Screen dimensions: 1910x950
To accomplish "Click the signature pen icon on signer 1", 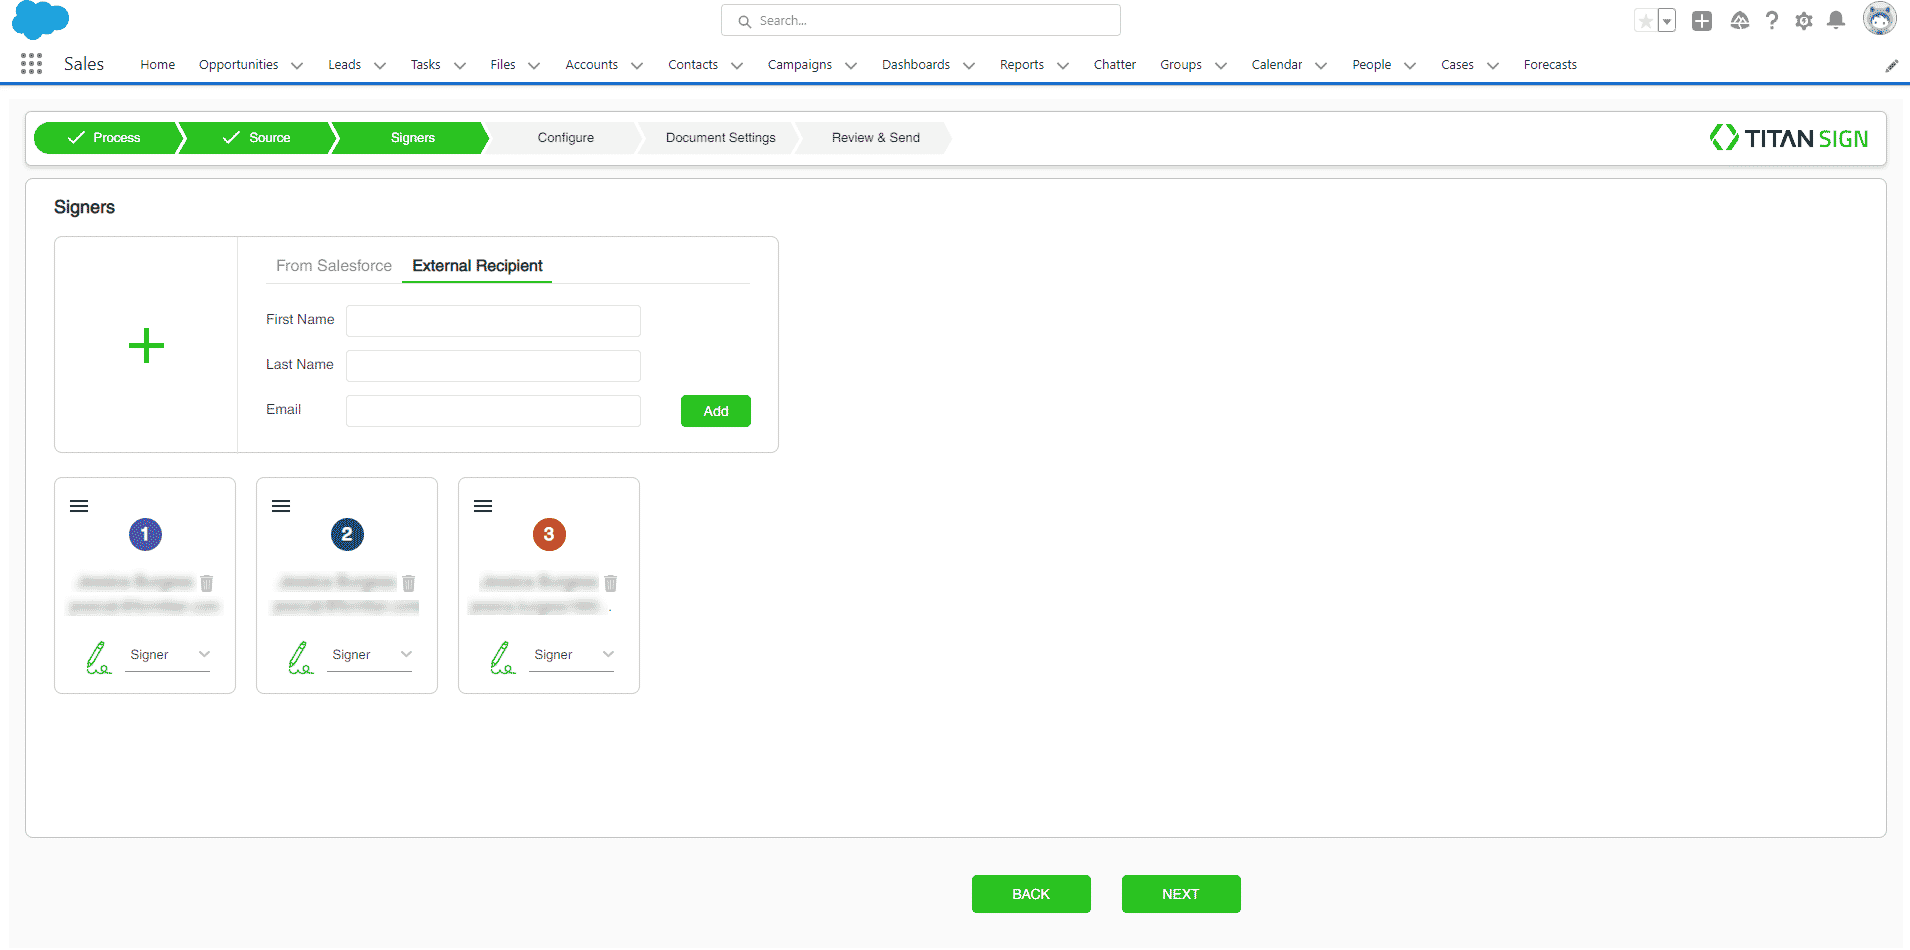I will [98, 657].
